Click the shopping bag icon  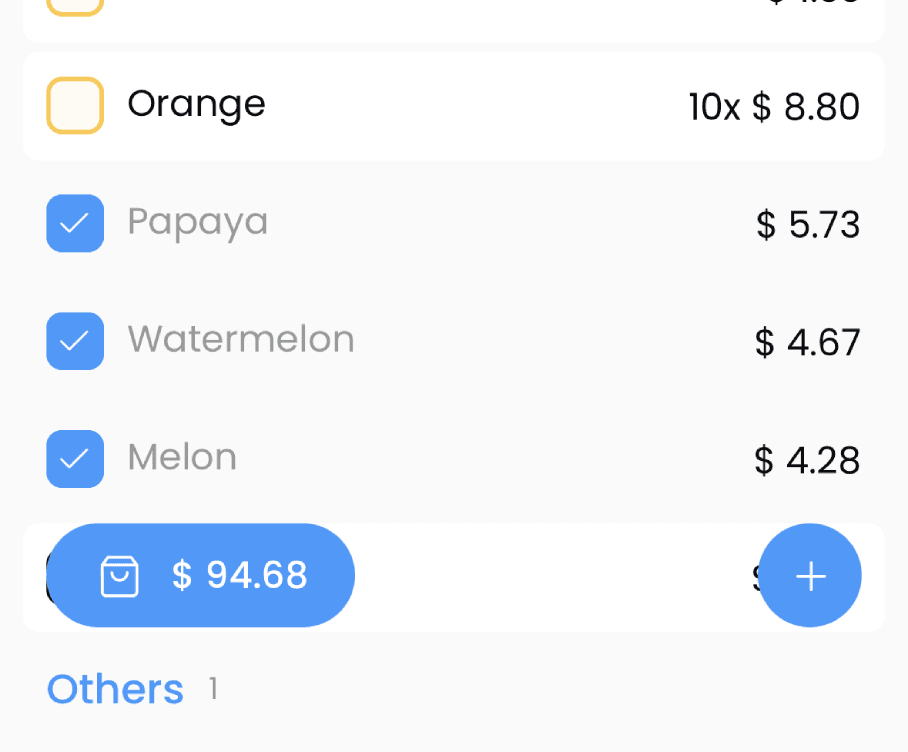(x=120, y=576)
